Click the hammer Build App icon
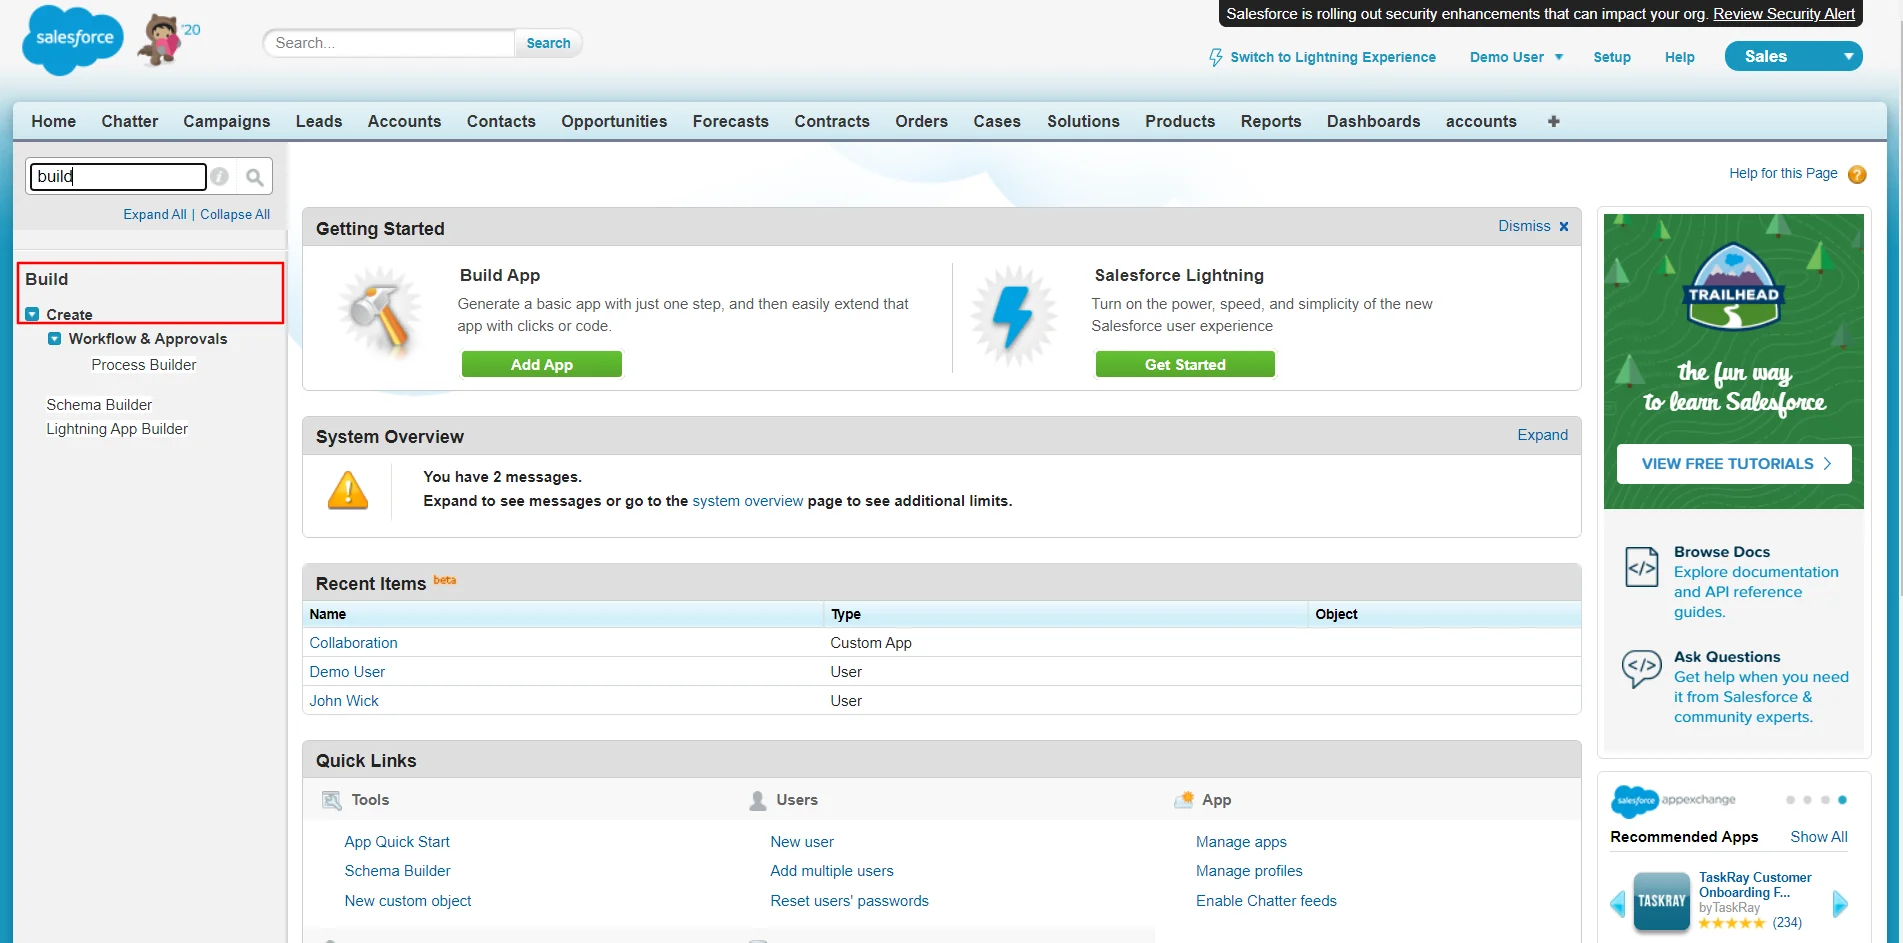Viewport: 1903px width, 943px height. click(379, 313)
